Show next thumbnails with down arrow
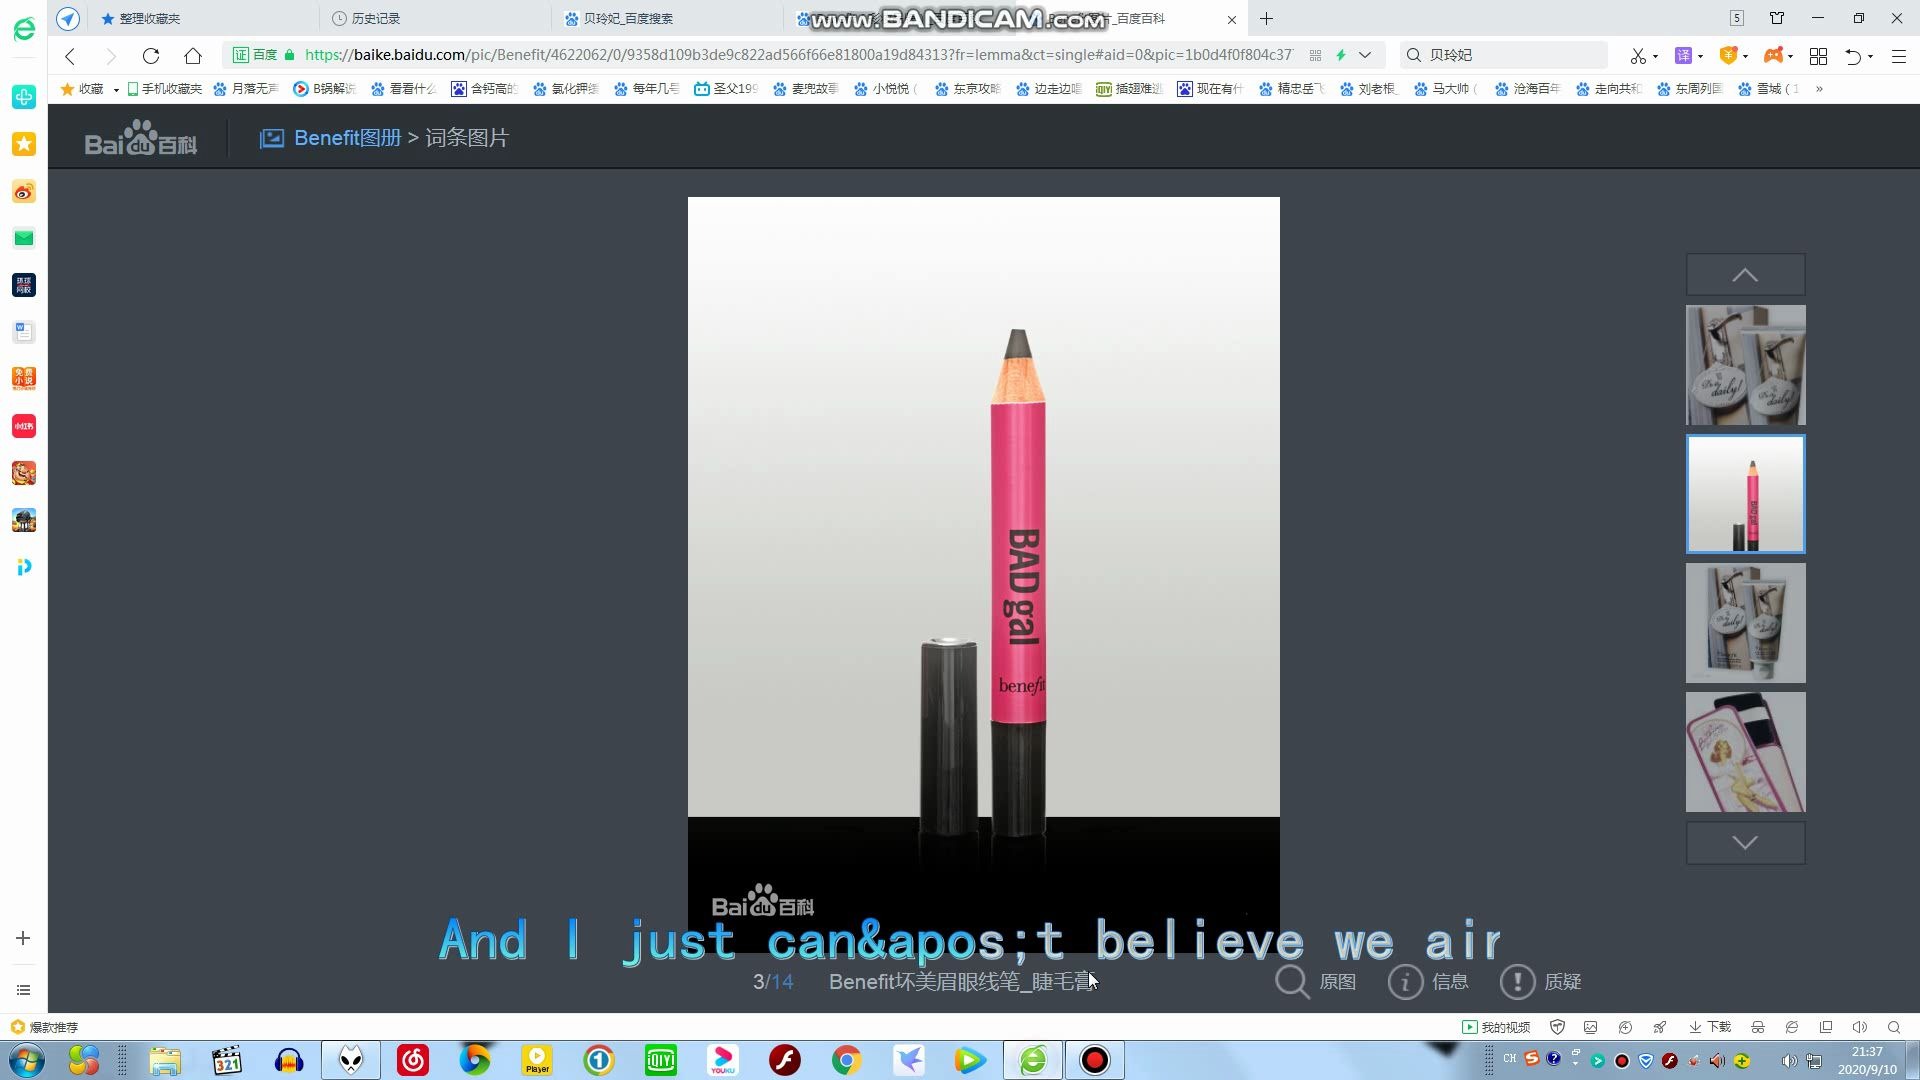The height and width of the screenshot is (1080, 1920). [x=1745, y=843]
